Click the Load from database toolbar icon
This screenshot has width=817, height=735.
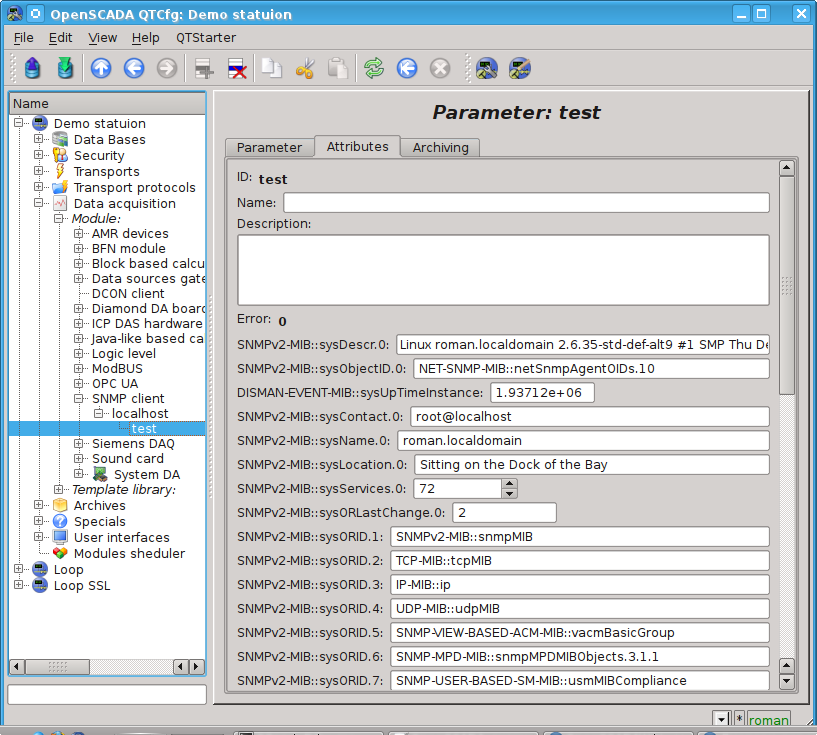pos(33,68)
